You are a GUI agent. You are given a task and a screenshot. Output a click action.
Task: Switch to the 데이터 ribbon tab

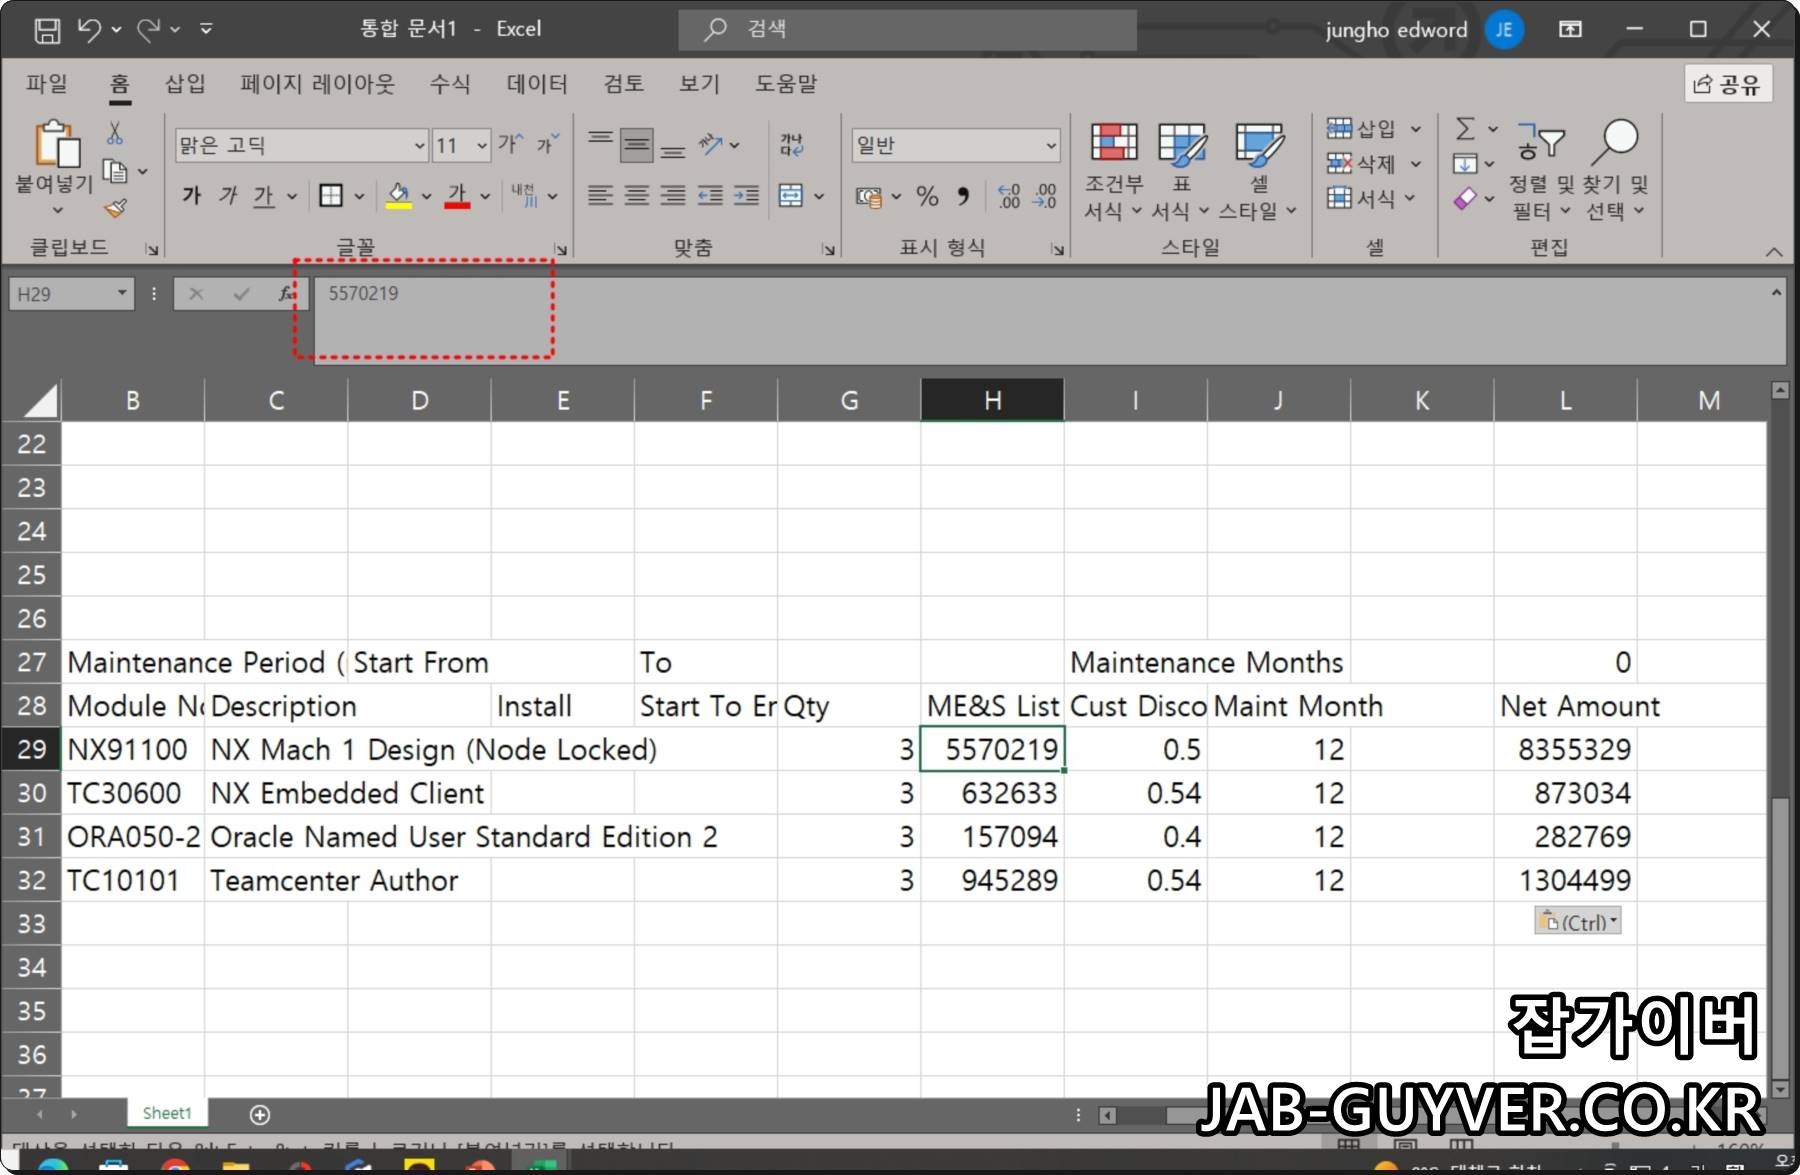(537, 84)
